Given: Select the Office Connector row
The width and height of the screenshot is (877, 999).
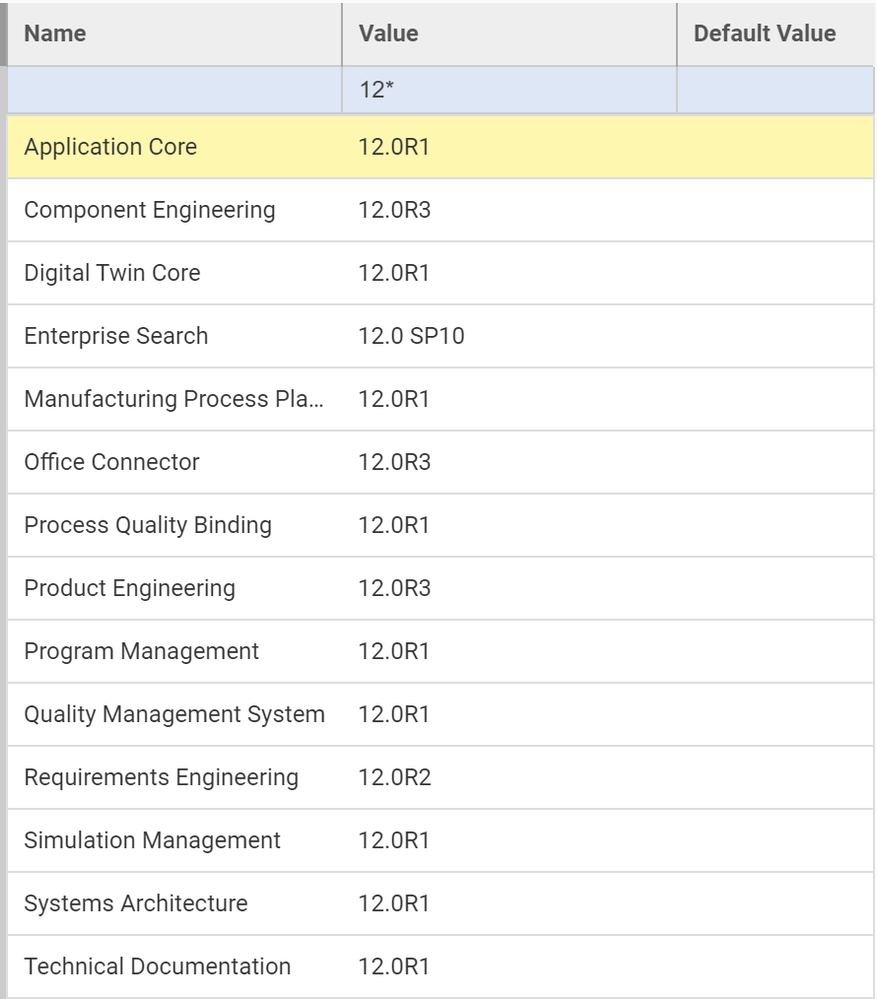Looking at the screenshot, I should tap(112, 462).
